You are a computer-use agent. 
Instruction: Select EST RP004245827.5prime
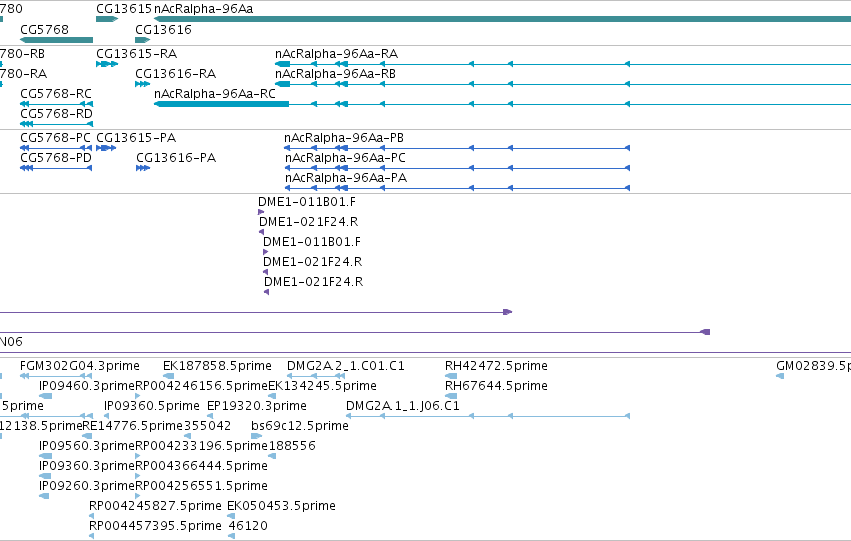pos(155,506)
